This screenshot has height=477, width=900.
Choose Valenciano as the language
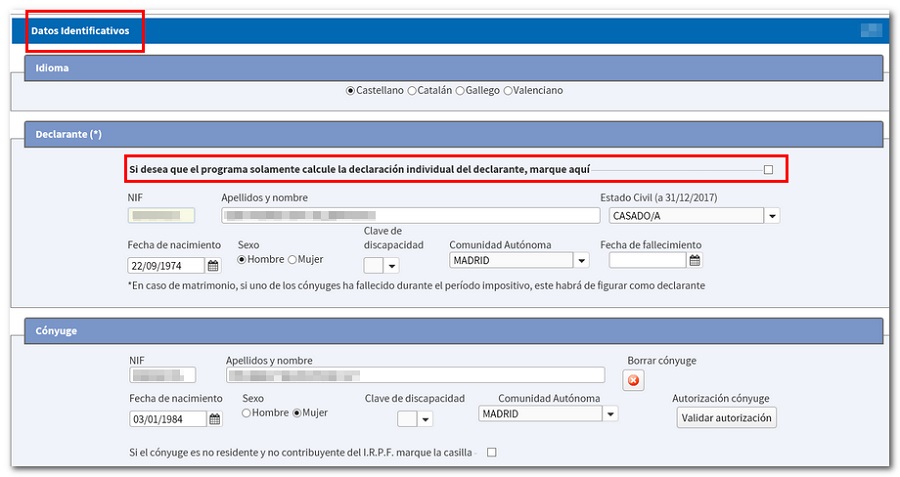pyautogui.click(x=508, y=91)
